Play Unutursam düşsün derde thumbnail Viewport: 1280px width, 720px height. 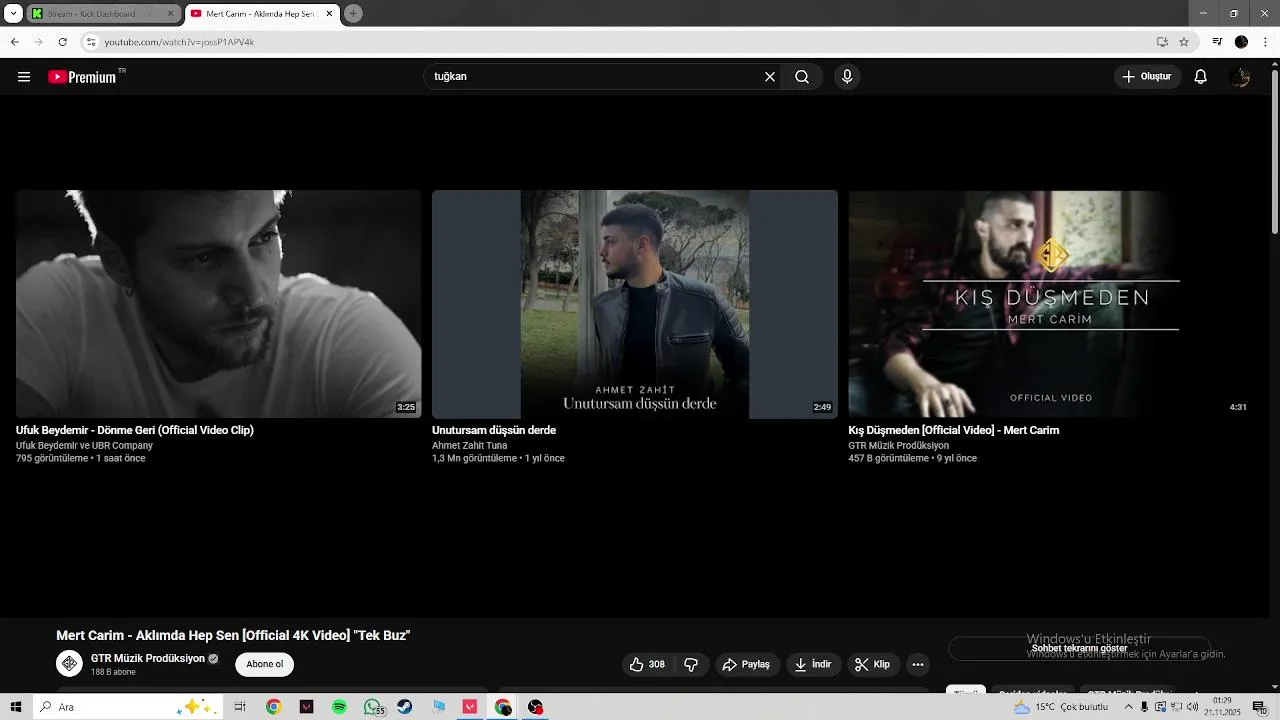(x=635, y=304)
